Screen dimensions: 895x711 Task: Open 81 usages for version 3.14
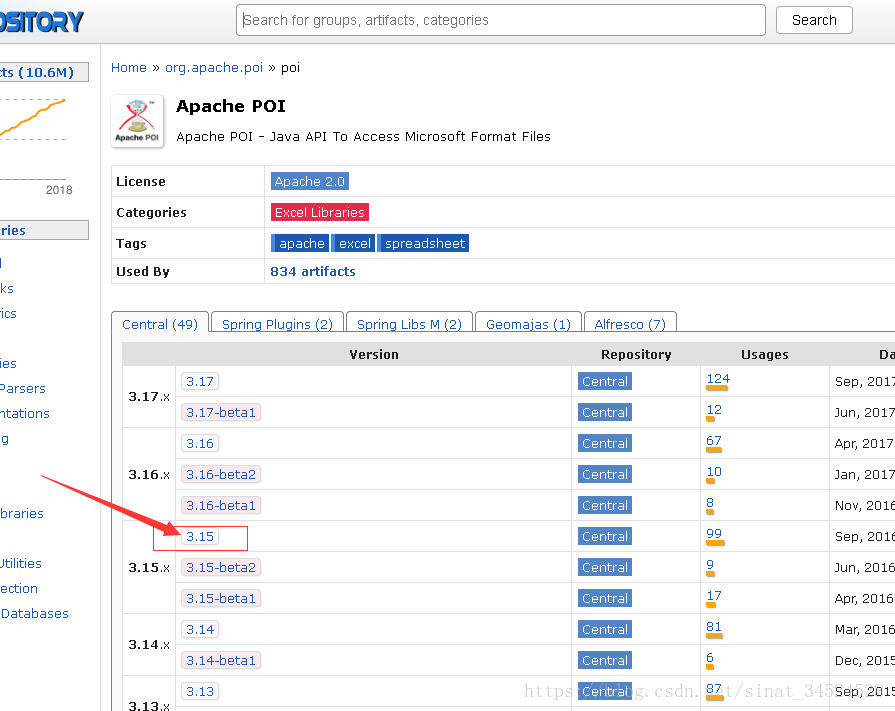coord(713,627)
